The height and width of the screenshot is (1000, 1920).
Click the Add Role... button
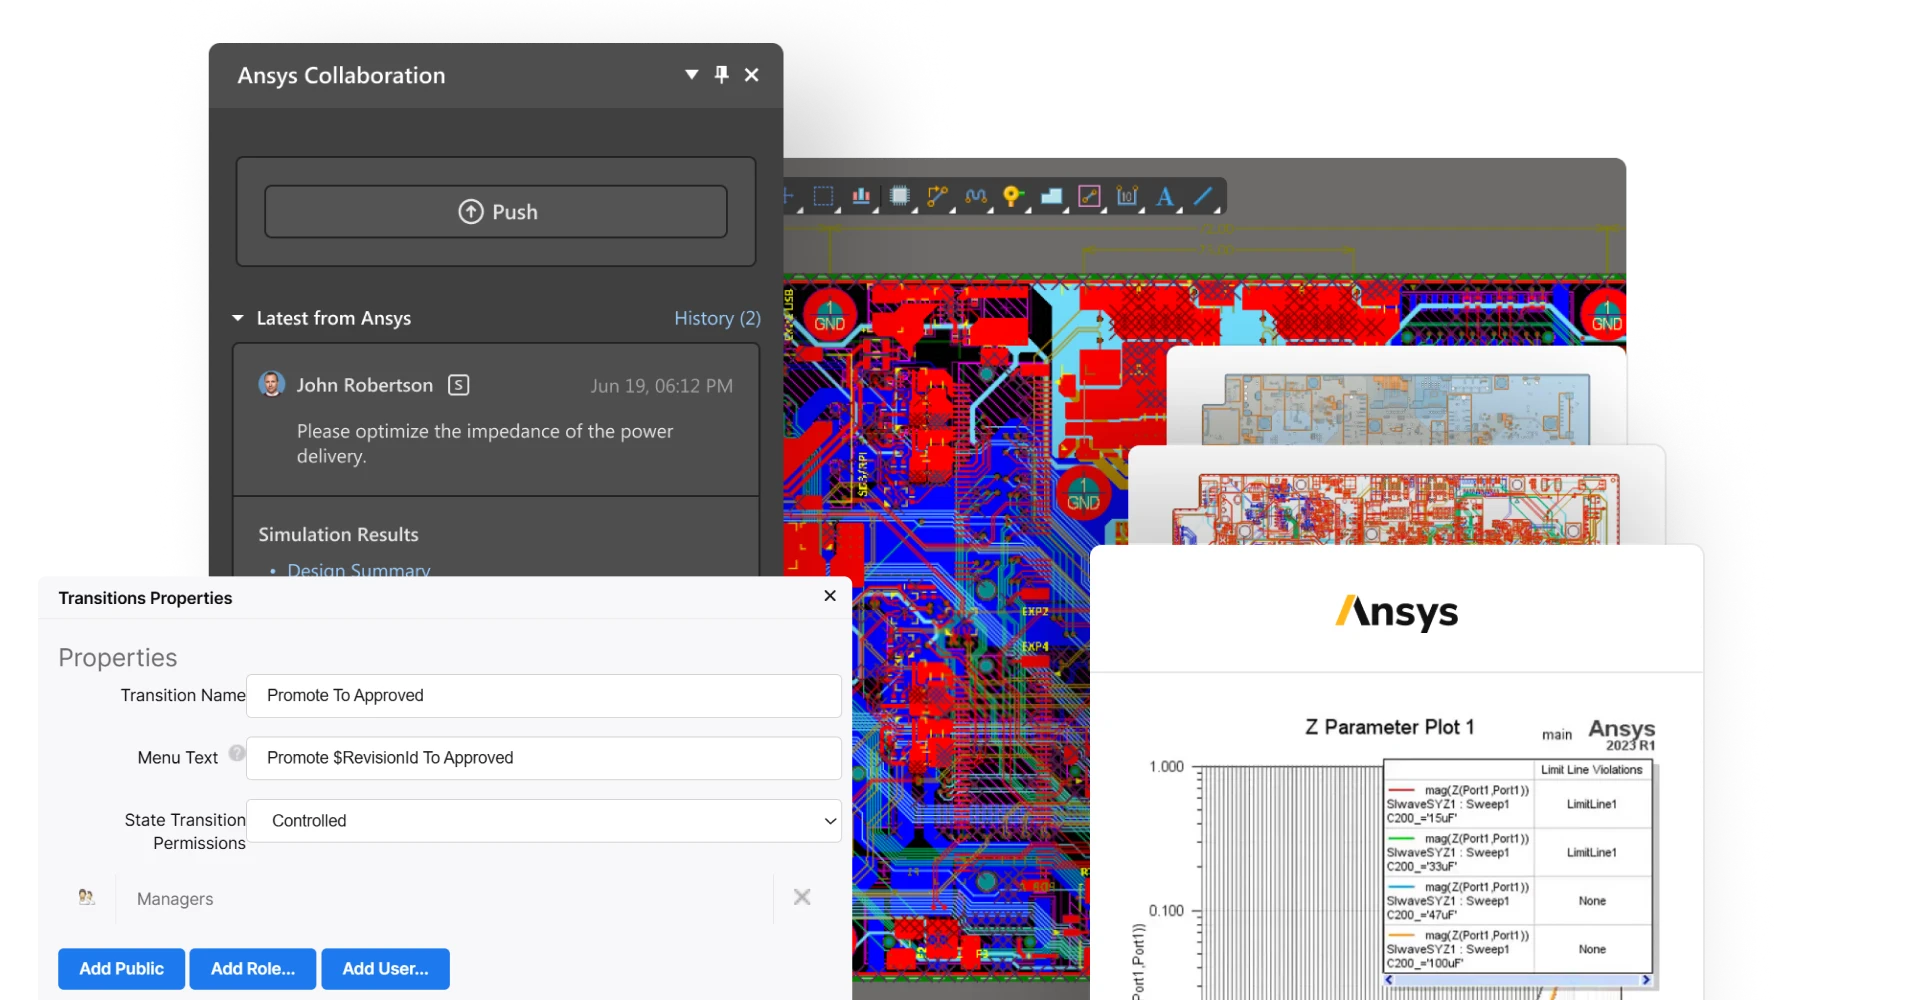(x=253, y=968)
